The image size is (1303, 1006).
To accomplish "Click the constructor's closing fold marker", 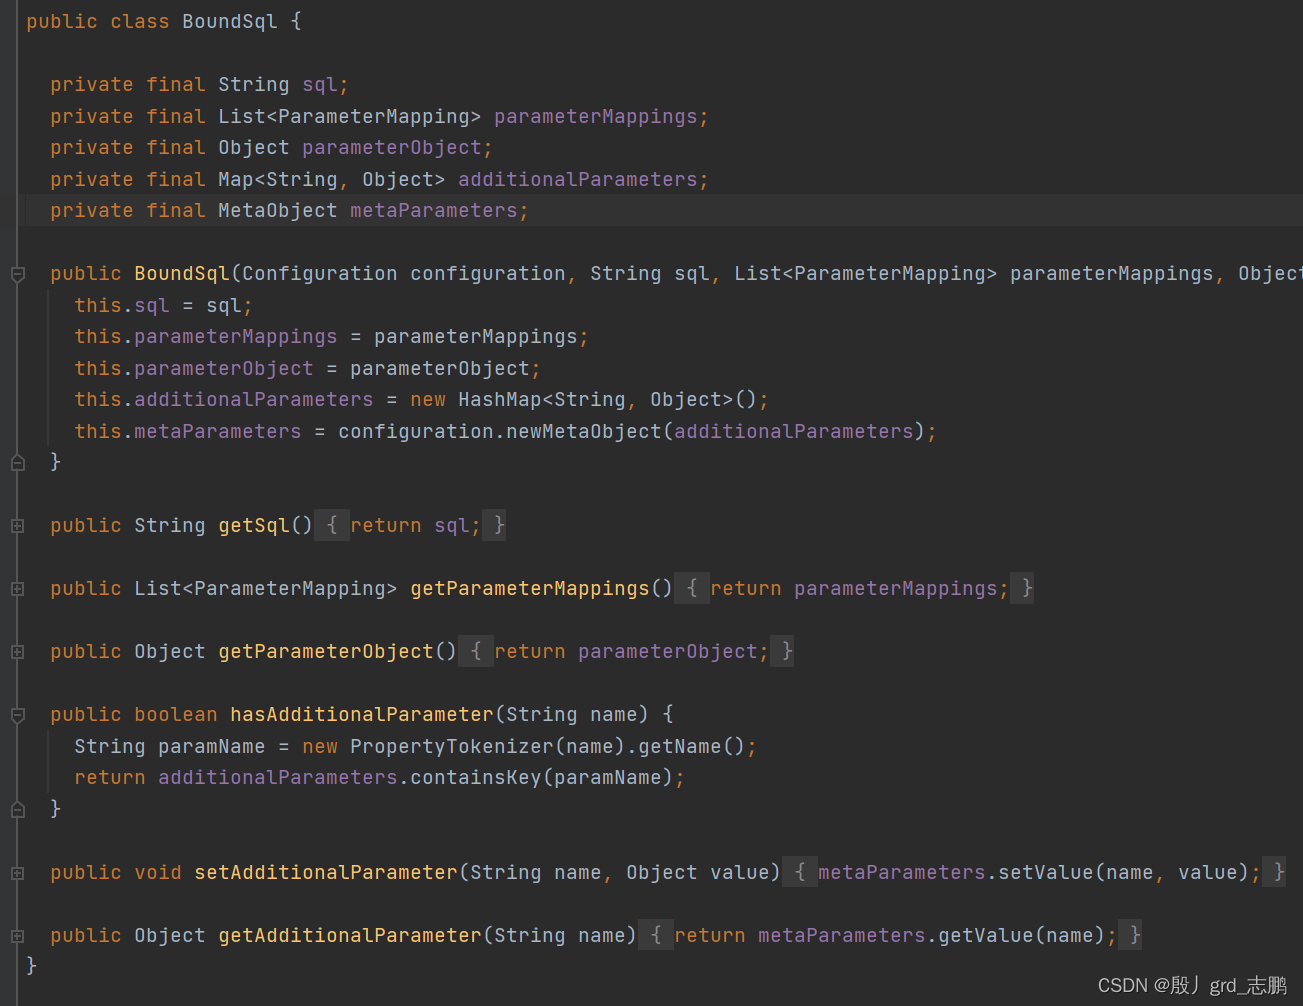I will click(x=17, y=462).
